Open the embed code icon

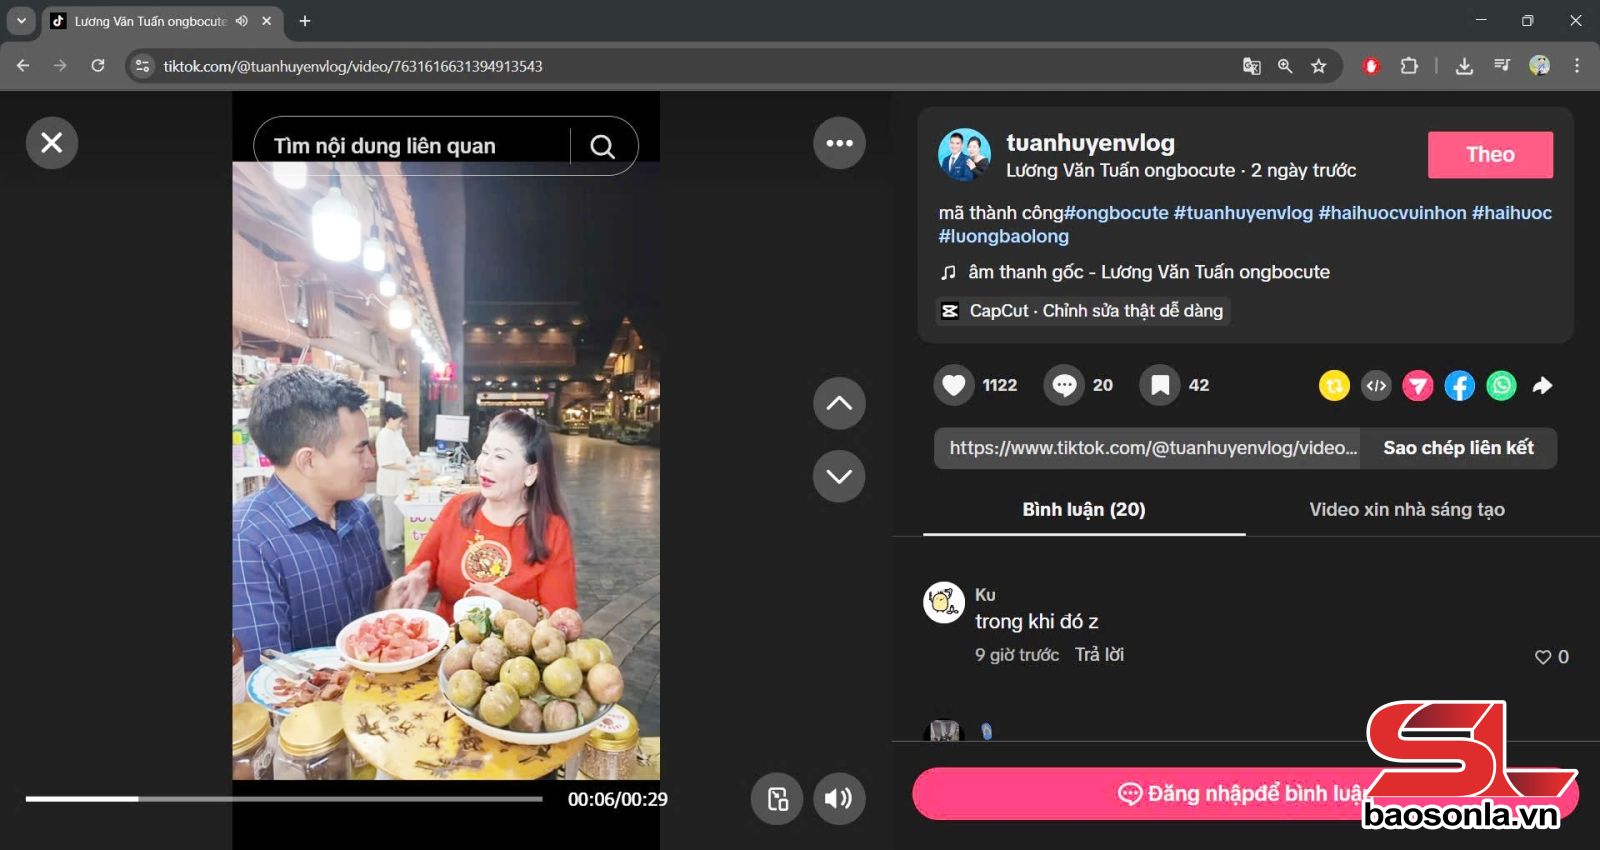point(1376,386)
